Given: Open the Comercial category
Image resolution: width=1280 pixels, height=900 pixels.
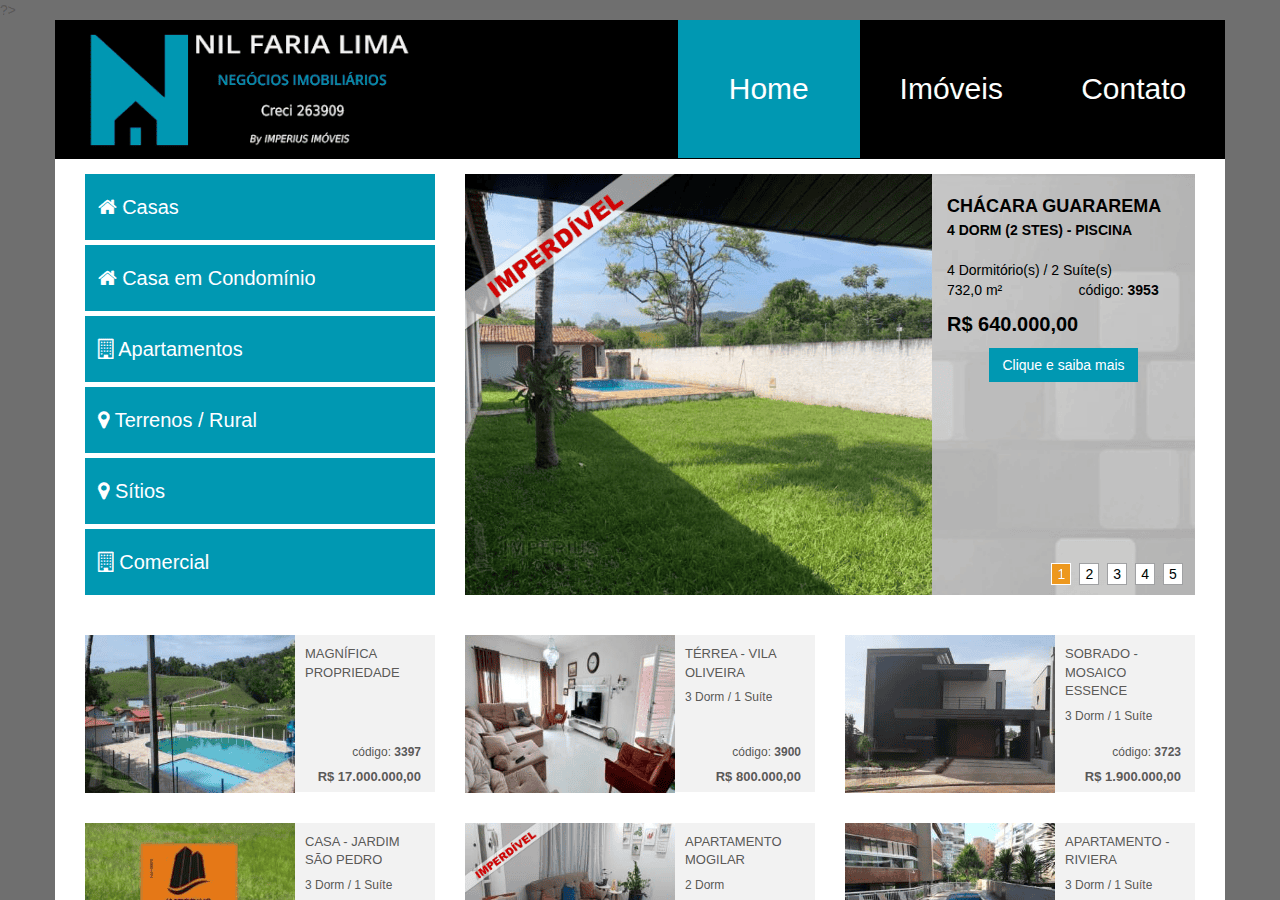Looking at the screenshot, I should pos(260,562).
